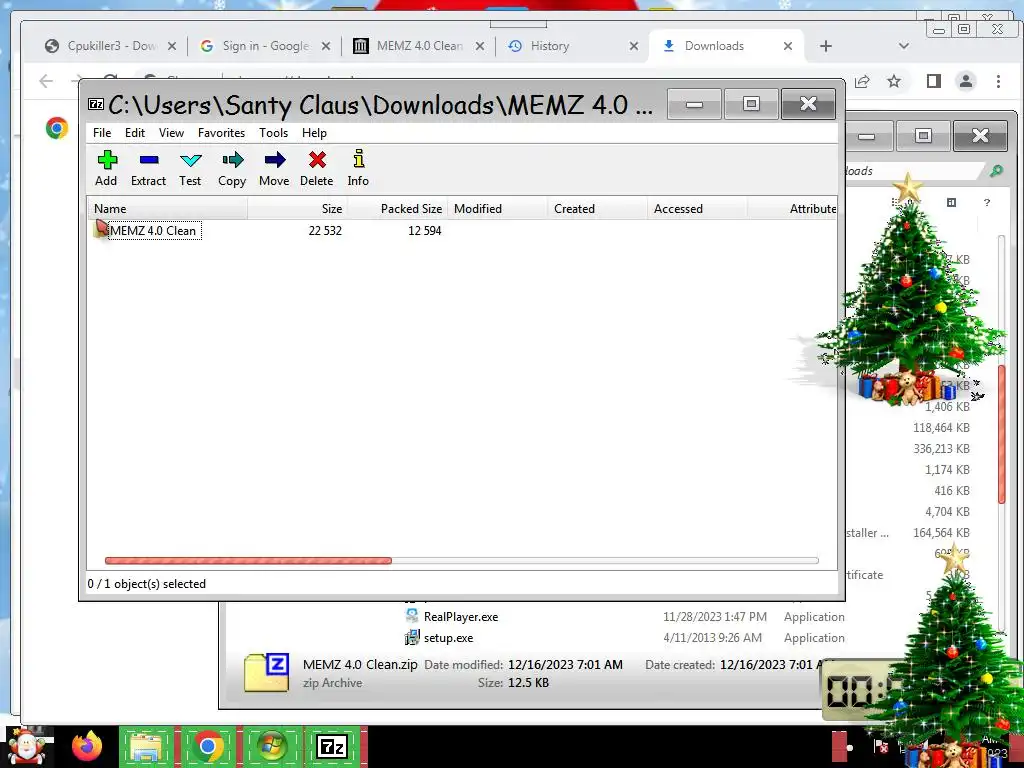Image resolution: width=1024 pixels, height=768 pixels.
Task: Click Chrome back arrow
Action: click(x=46, y=81)
